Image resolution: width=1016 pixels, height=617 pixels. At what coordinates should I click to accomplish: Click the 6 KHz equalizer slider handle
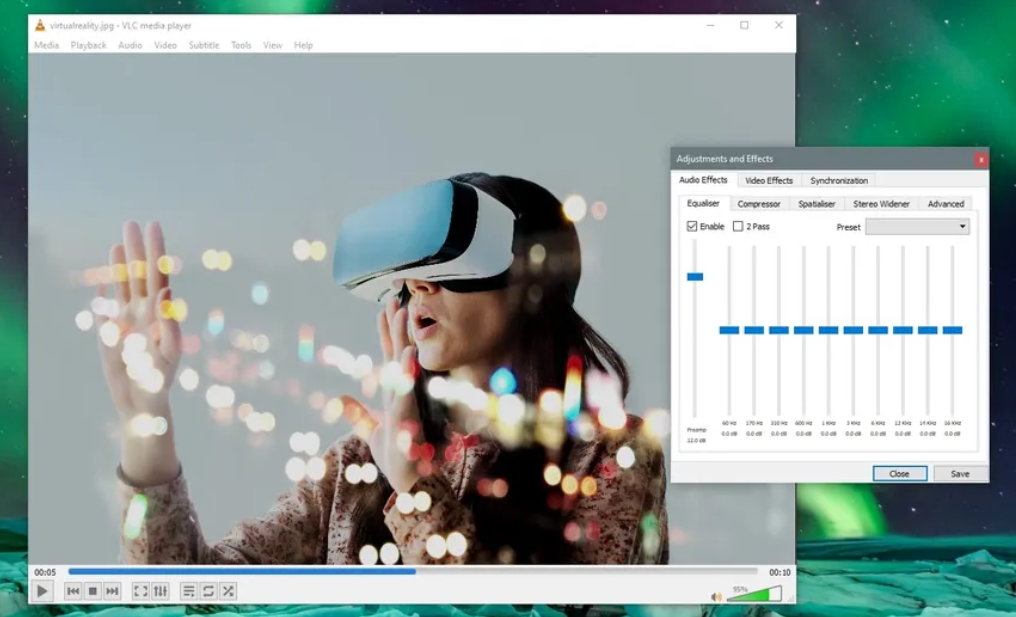[878, 330]
